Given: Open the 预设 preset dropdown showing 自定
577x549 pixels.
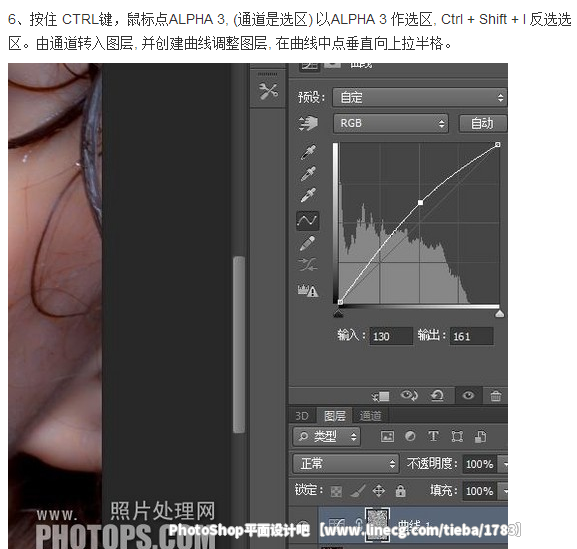Looking at the screenshot, I should pyautogui.click(x=420, y=98).
